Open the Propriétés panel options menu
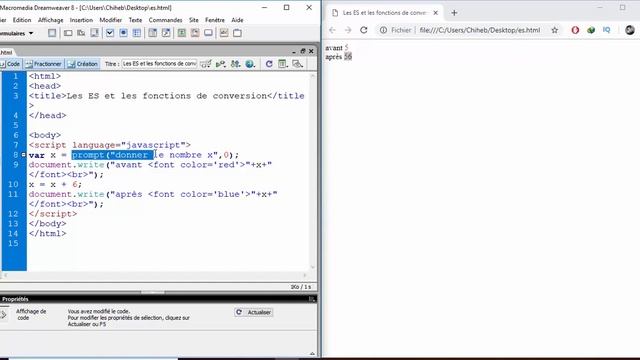The image size is (640, 360). tap(312, 299)
